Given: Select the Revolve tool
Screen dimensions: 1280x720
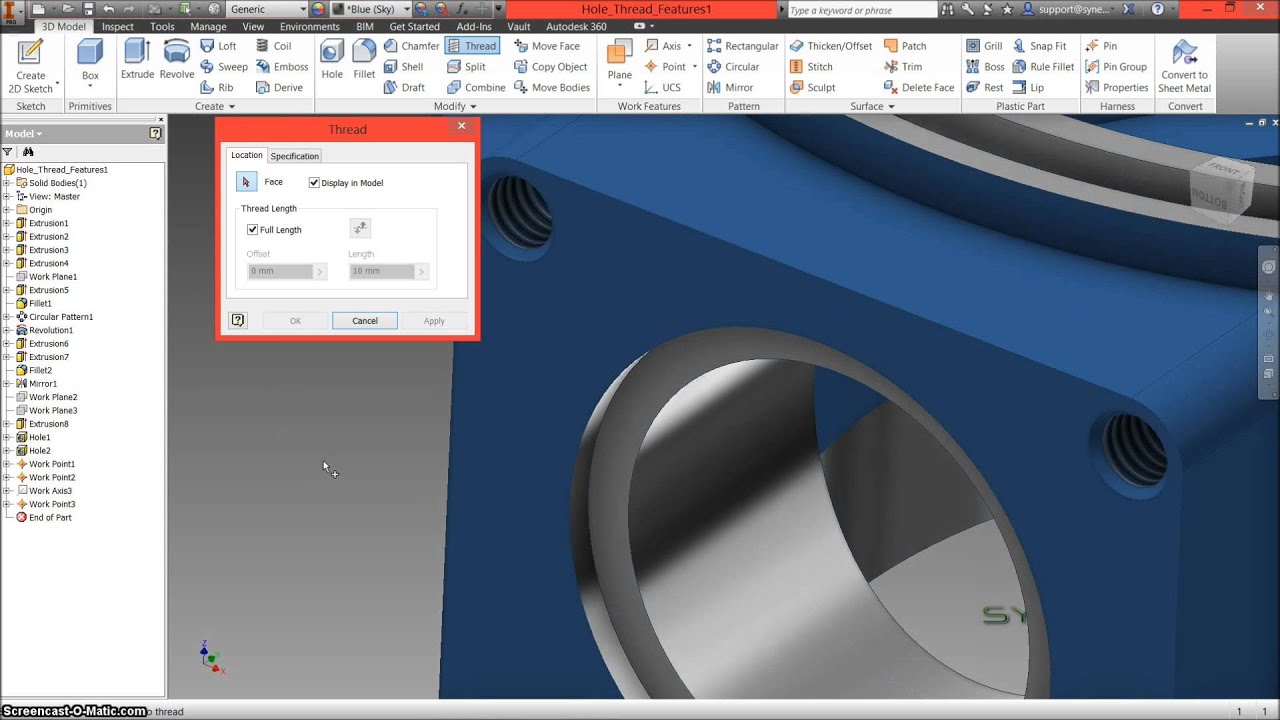Looking at the screenshot, I should pos(177,59).
